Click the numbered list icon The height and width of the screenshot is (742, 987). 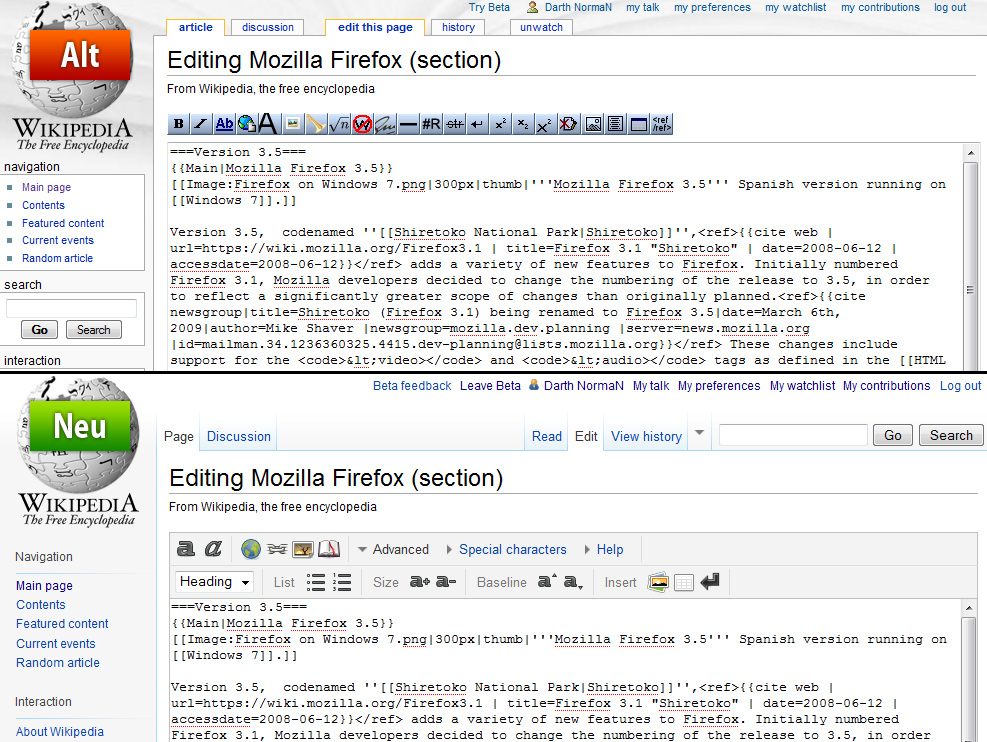pos(342,582)
